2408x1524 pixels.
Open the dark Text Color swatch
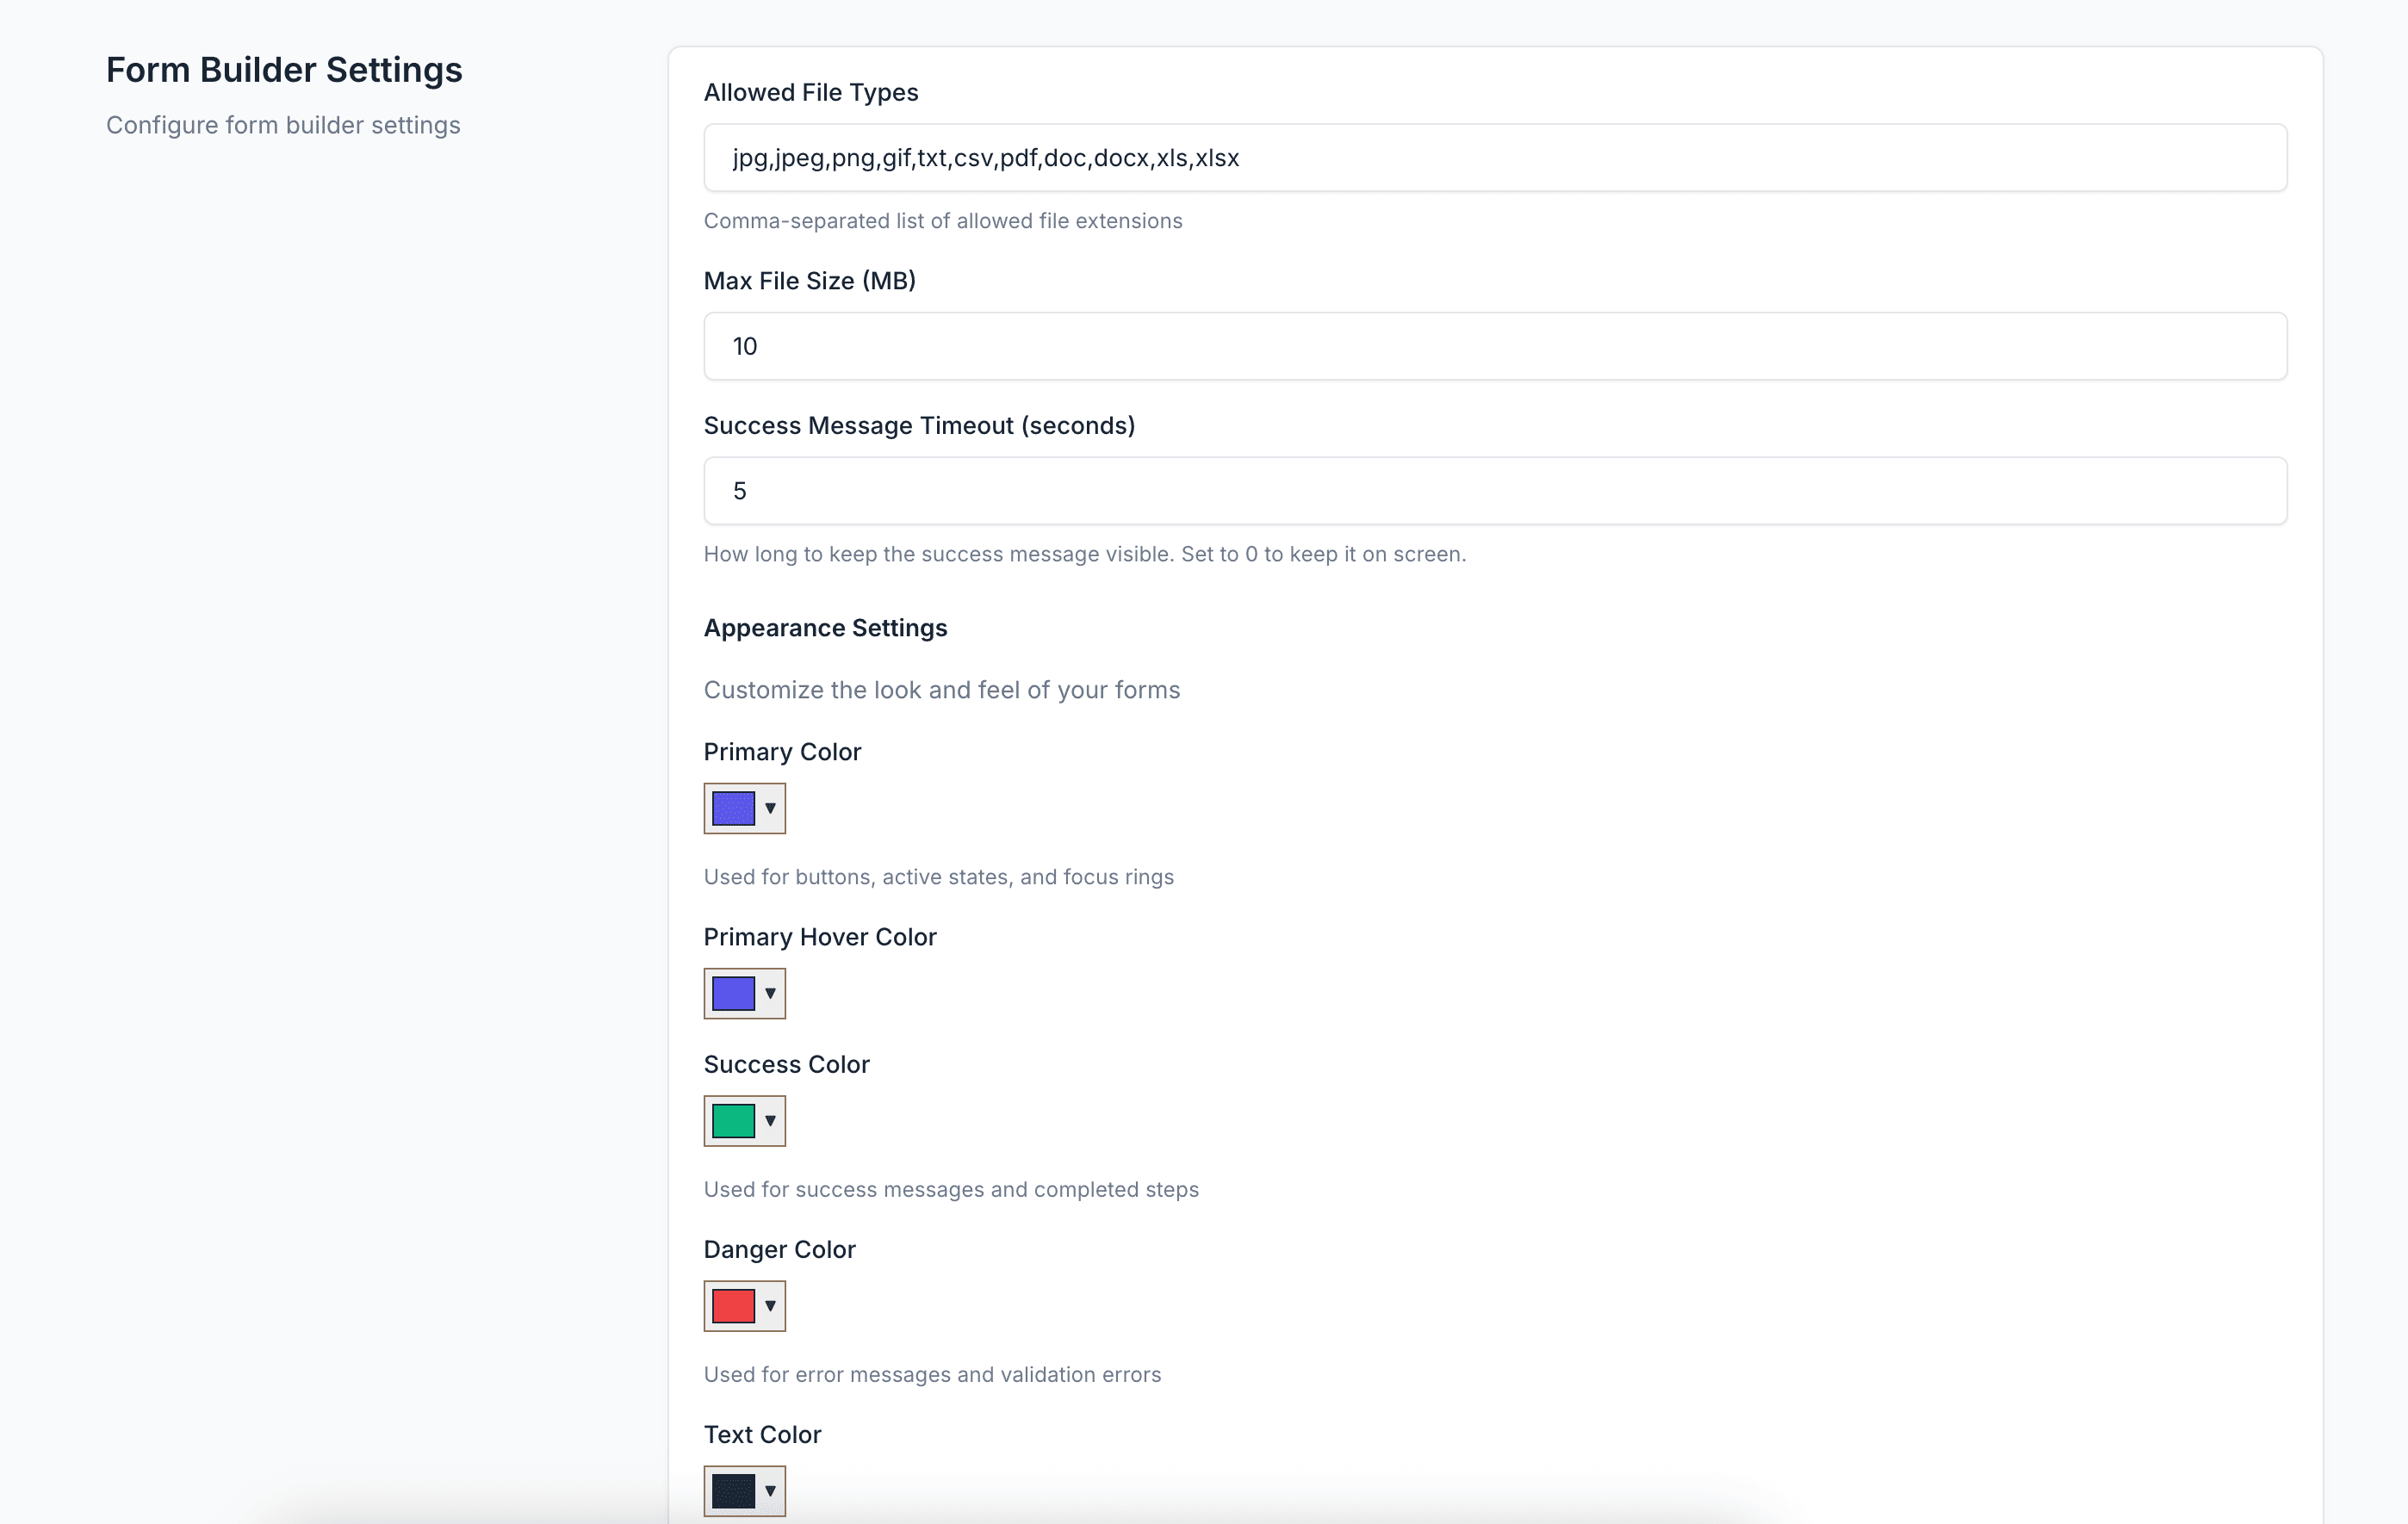click(733, 1490)
